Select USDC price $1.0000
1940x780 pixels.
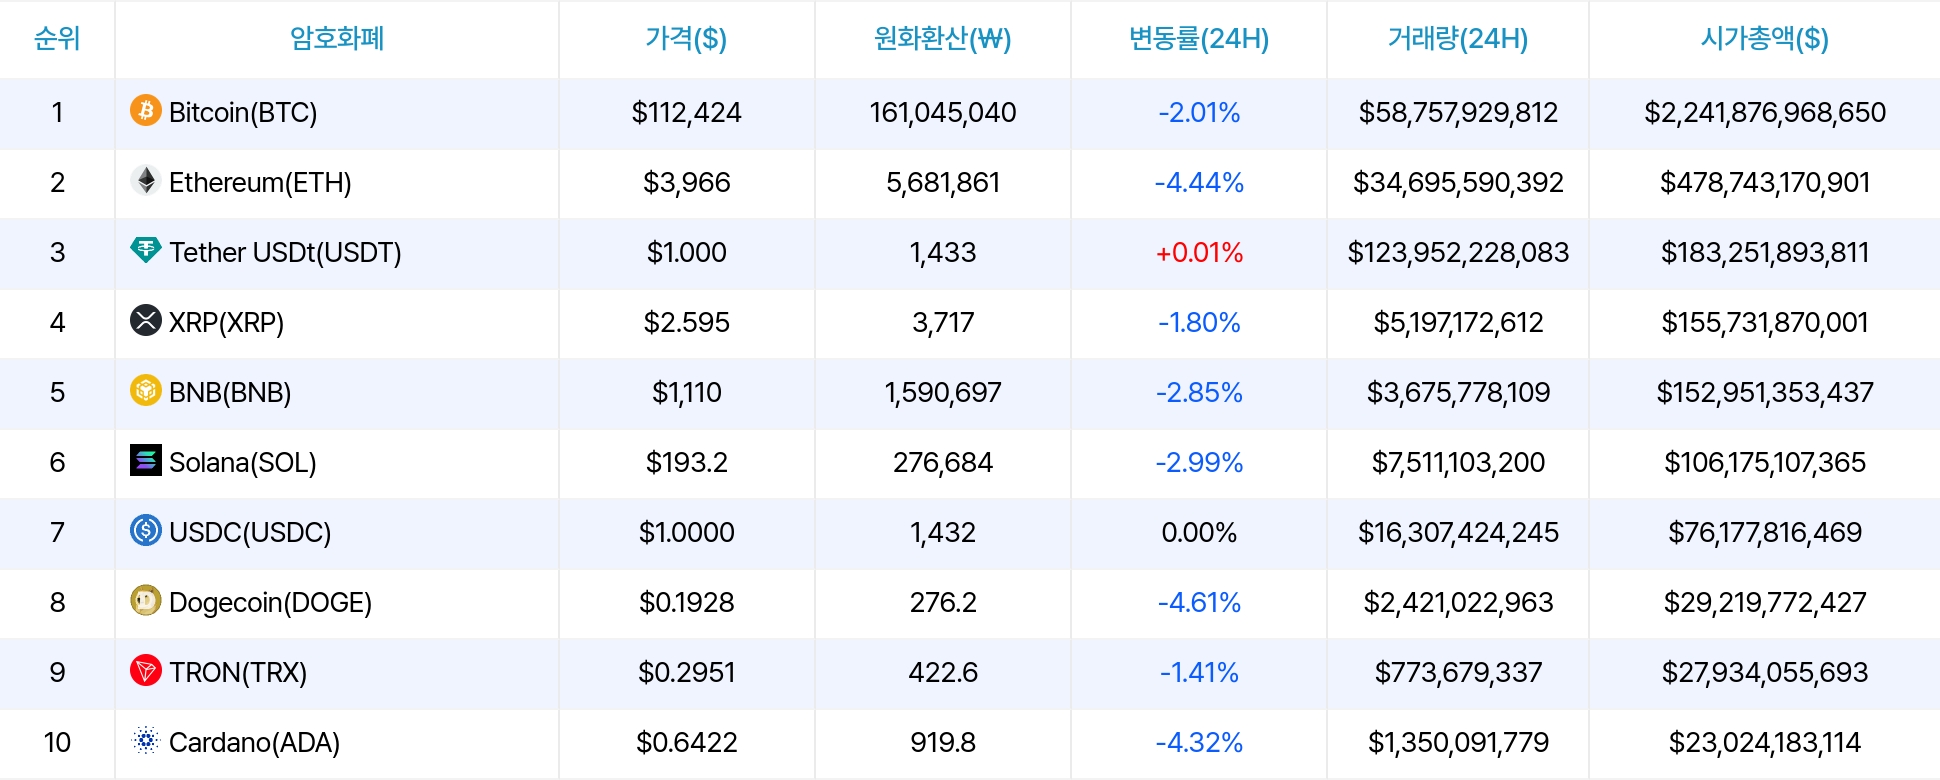click(686, 533)
